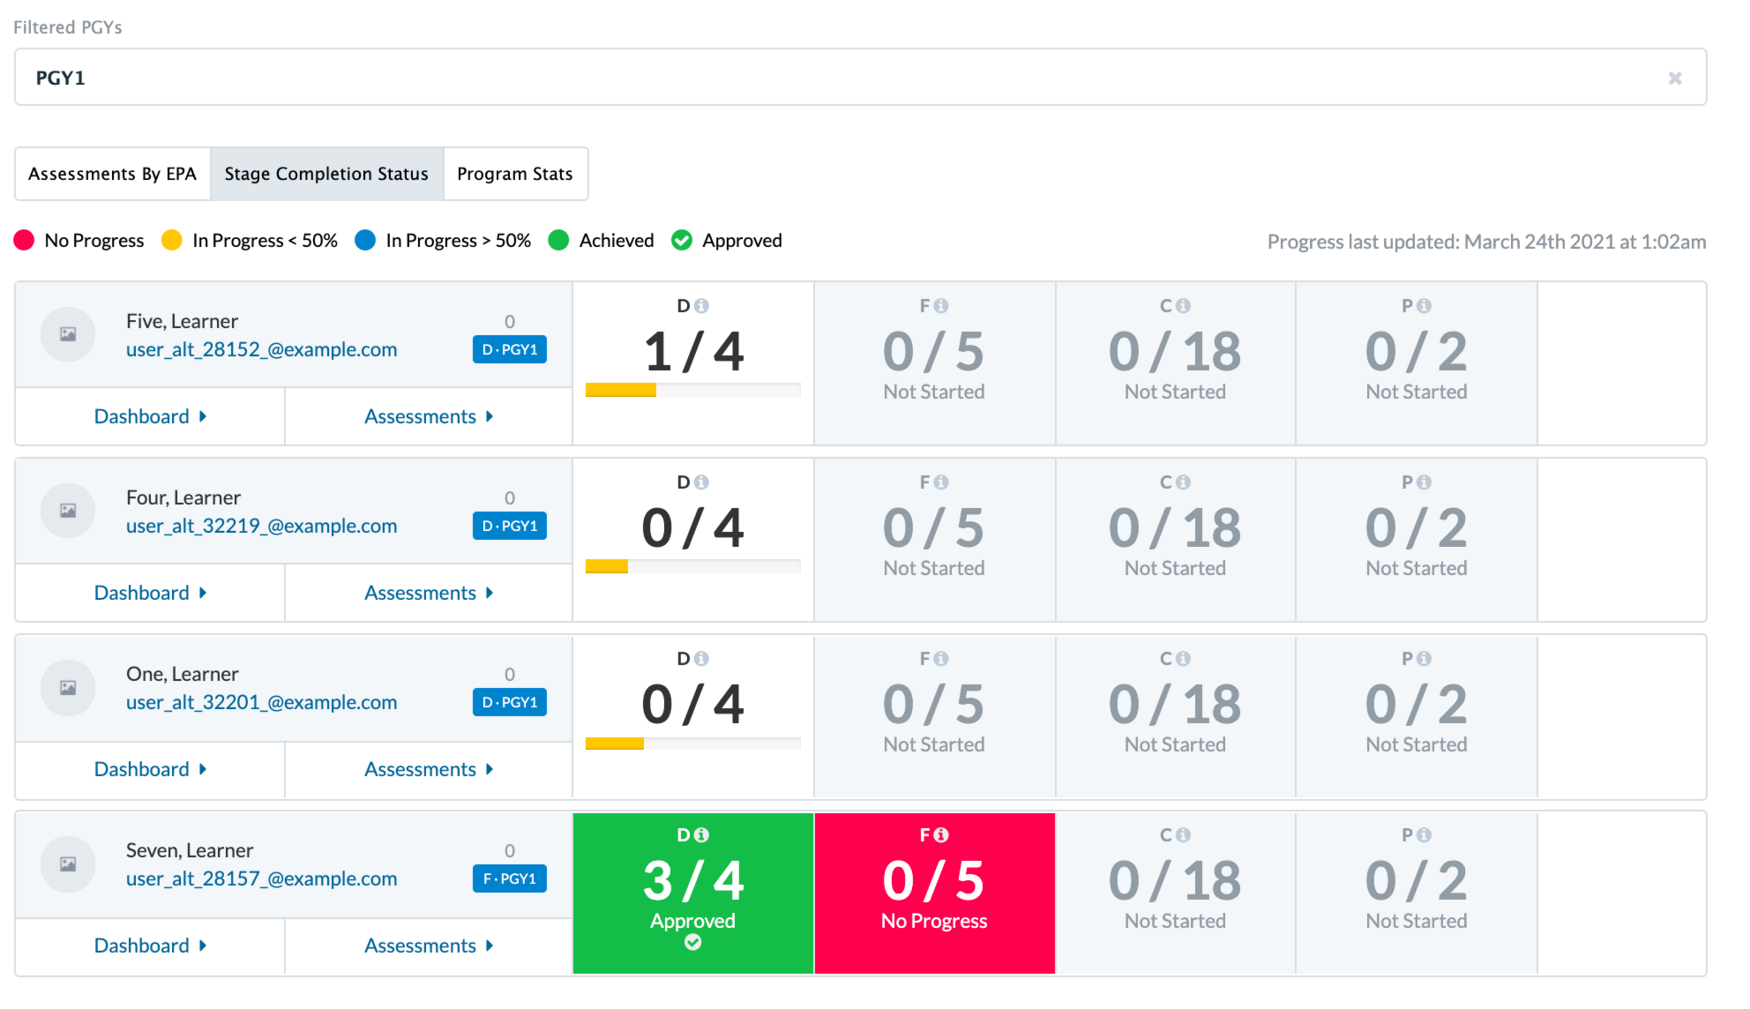1750x1009 pixels.
Task: Click the 0 / 18 Not Started tile for One, Learner
Action: click(x=1175, y=716)
